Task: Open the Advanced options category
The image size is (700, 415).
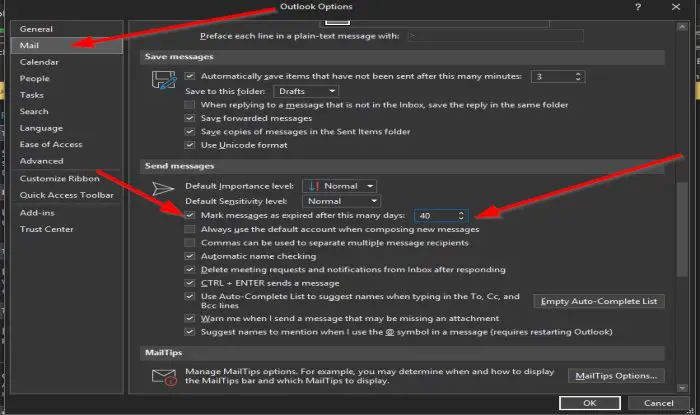Action: click(67, 161)
